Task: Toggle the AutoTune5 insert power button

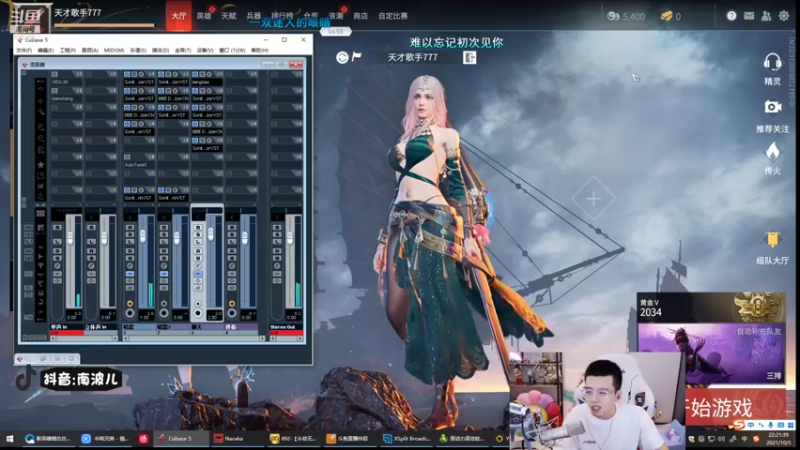Action: [127, 157]
